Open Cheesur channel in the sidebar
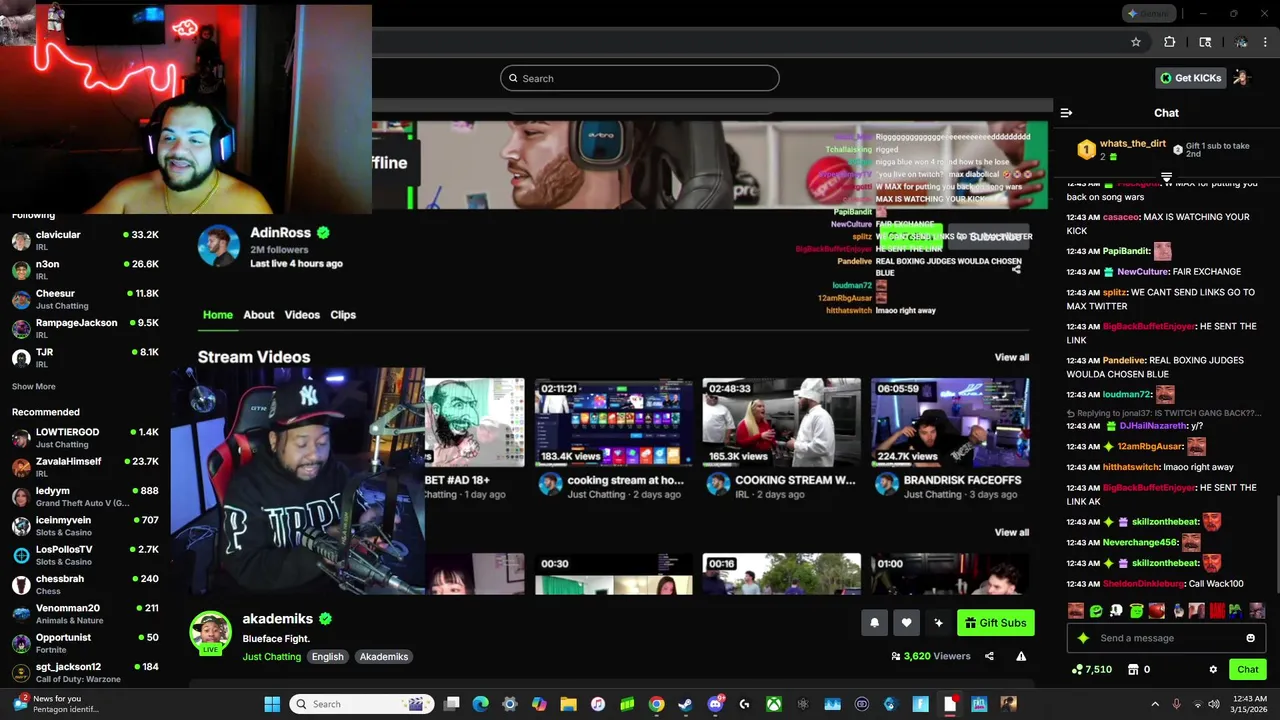 85,299
